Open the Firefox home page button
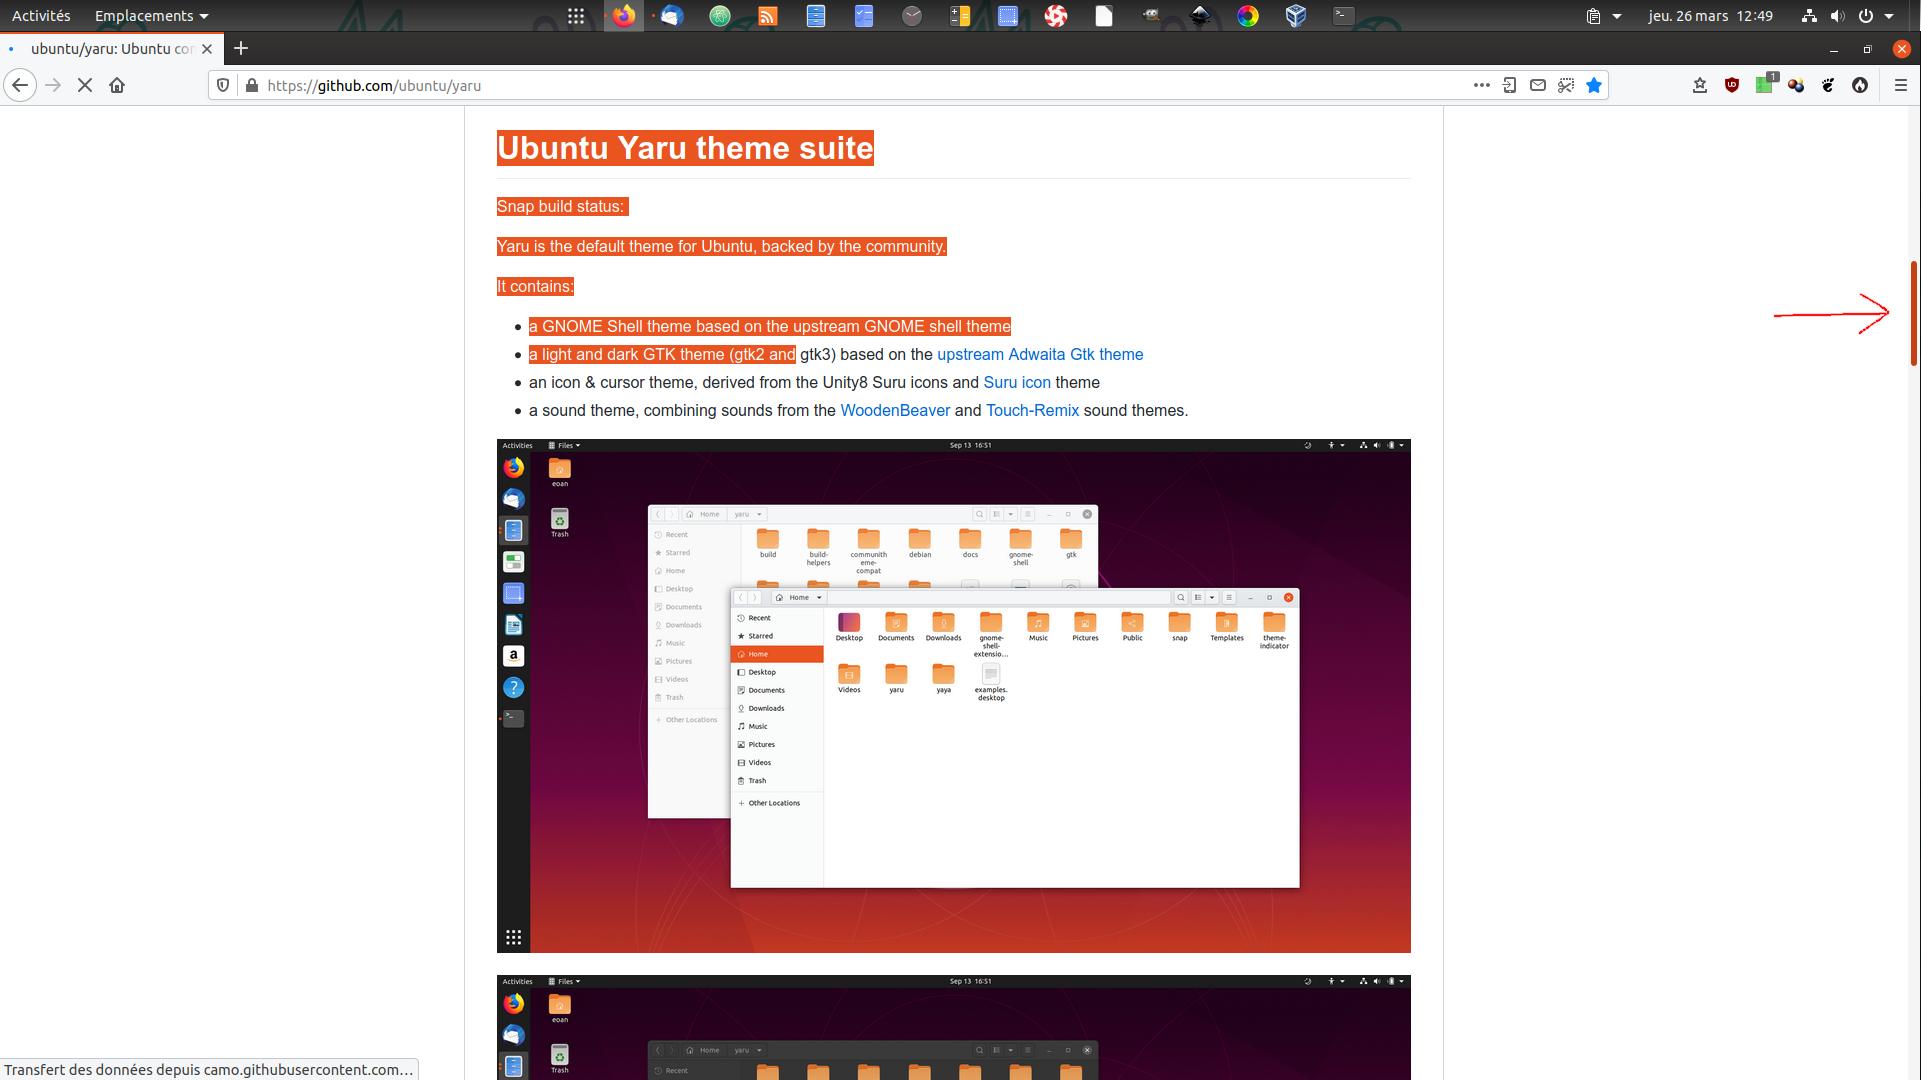The height and width of the screenshot is (1080, 1921). (x=117, y=85)
